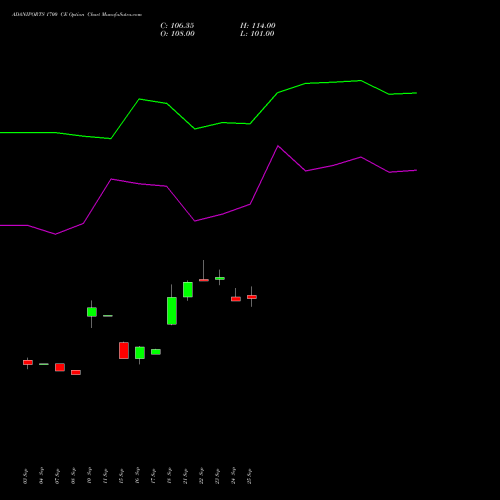500x500 pixels.
Task: Click the 23 Sep date label
Action: coord(218,476)
